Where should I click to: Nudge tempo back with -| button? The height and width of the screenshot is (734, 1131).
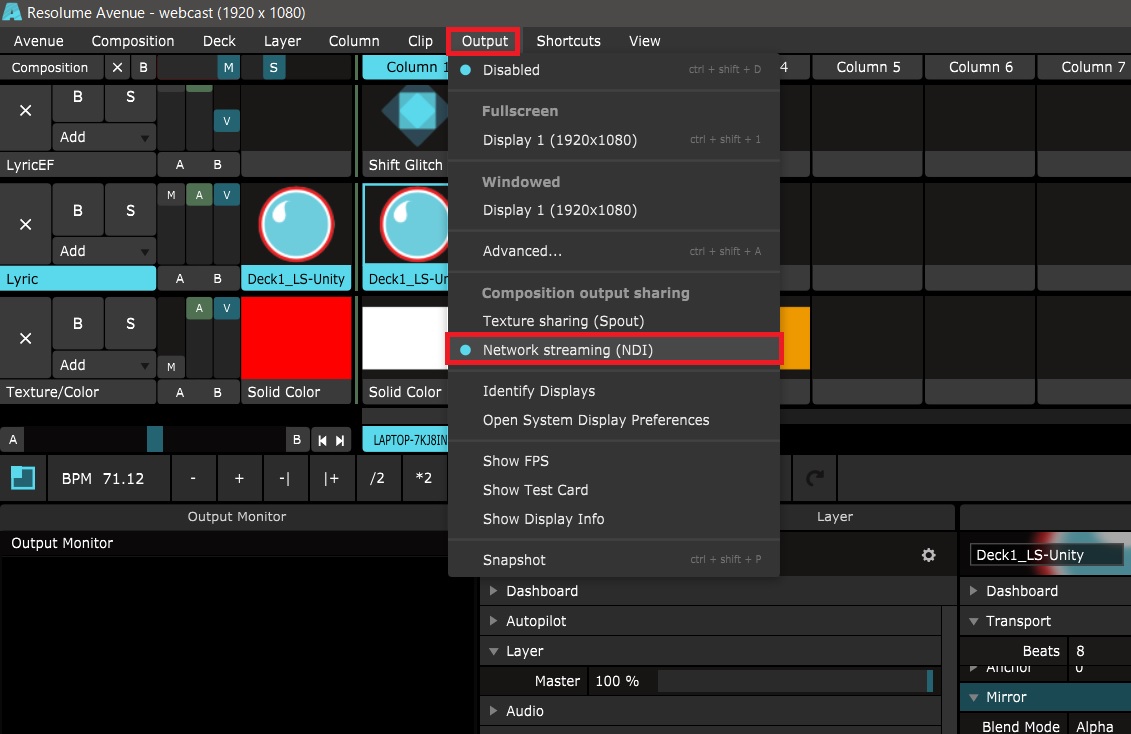click(285, 478)
